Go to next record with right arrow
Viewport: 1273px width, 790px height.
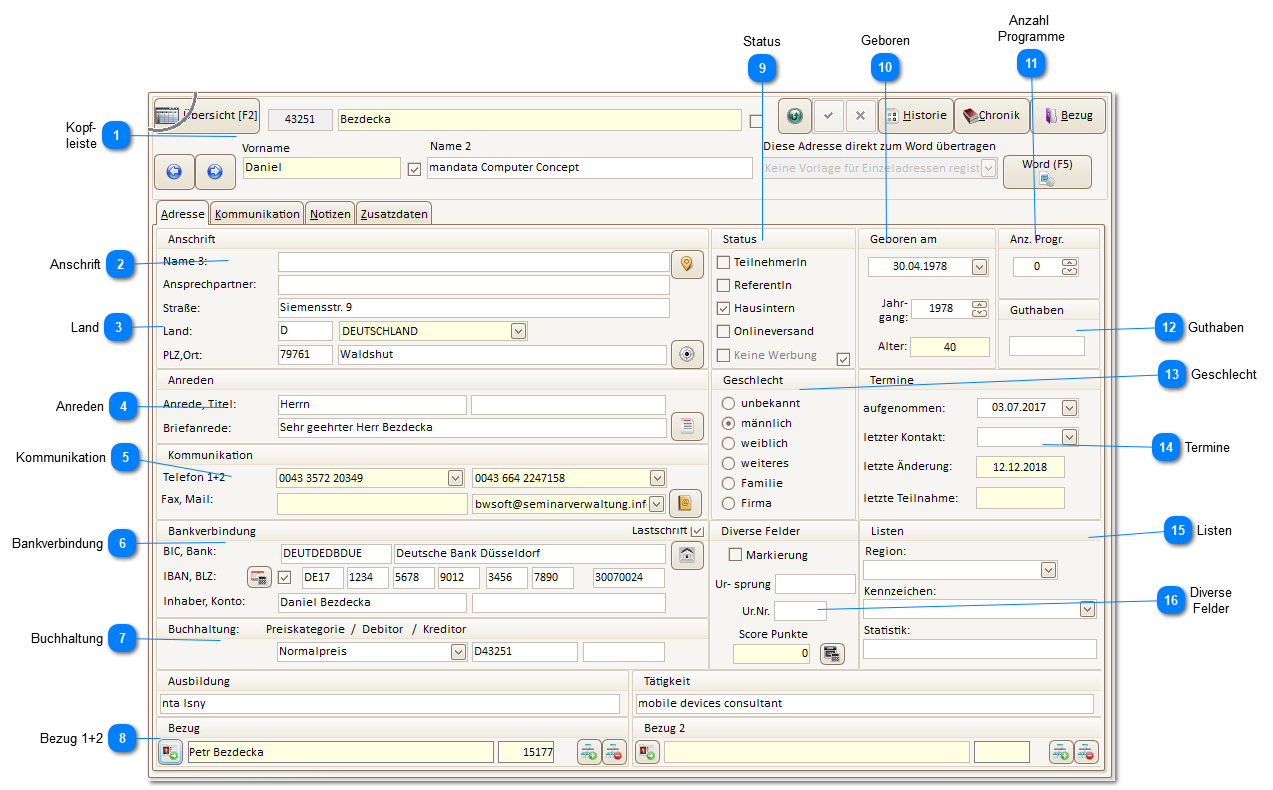click(215, 172)
